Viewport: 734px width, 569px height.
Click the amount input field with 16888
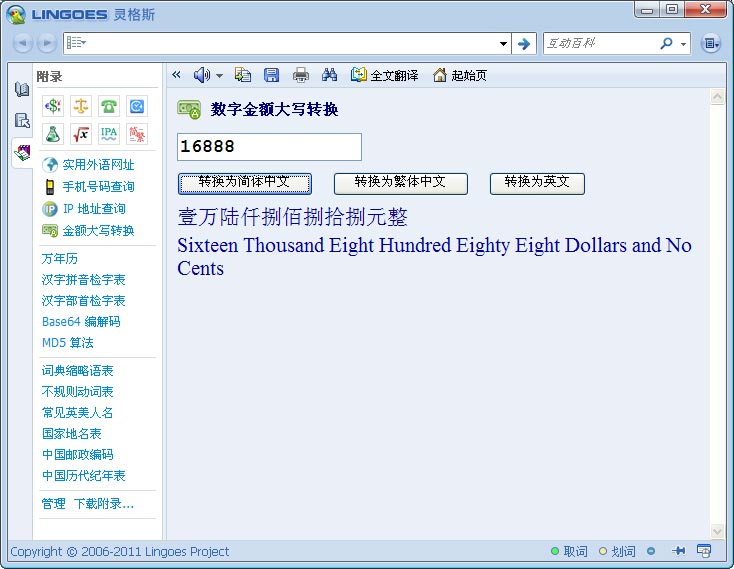point(269,147)
